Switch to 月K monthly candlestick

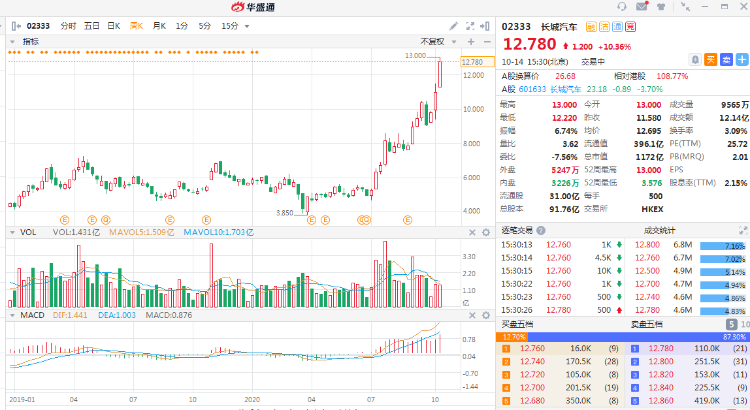coord(159,26)
